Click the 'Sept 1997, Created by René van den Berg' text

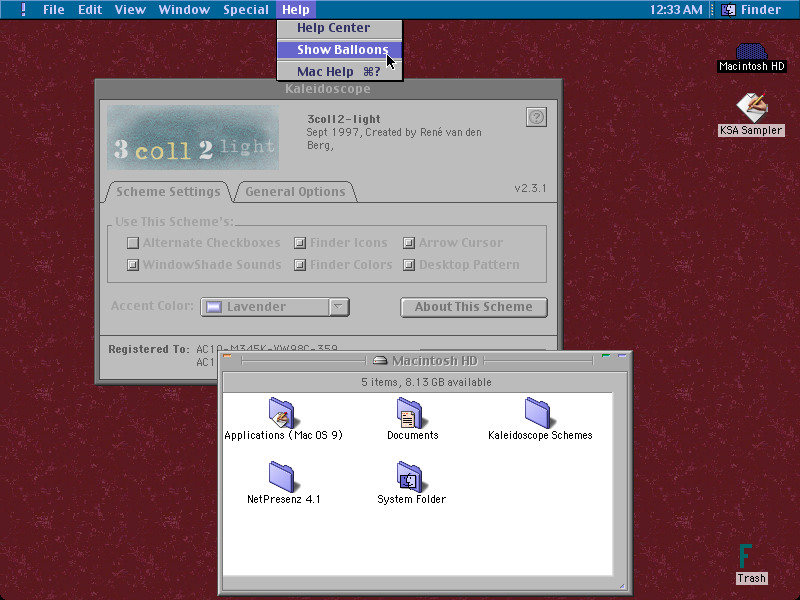click(393, 139)
